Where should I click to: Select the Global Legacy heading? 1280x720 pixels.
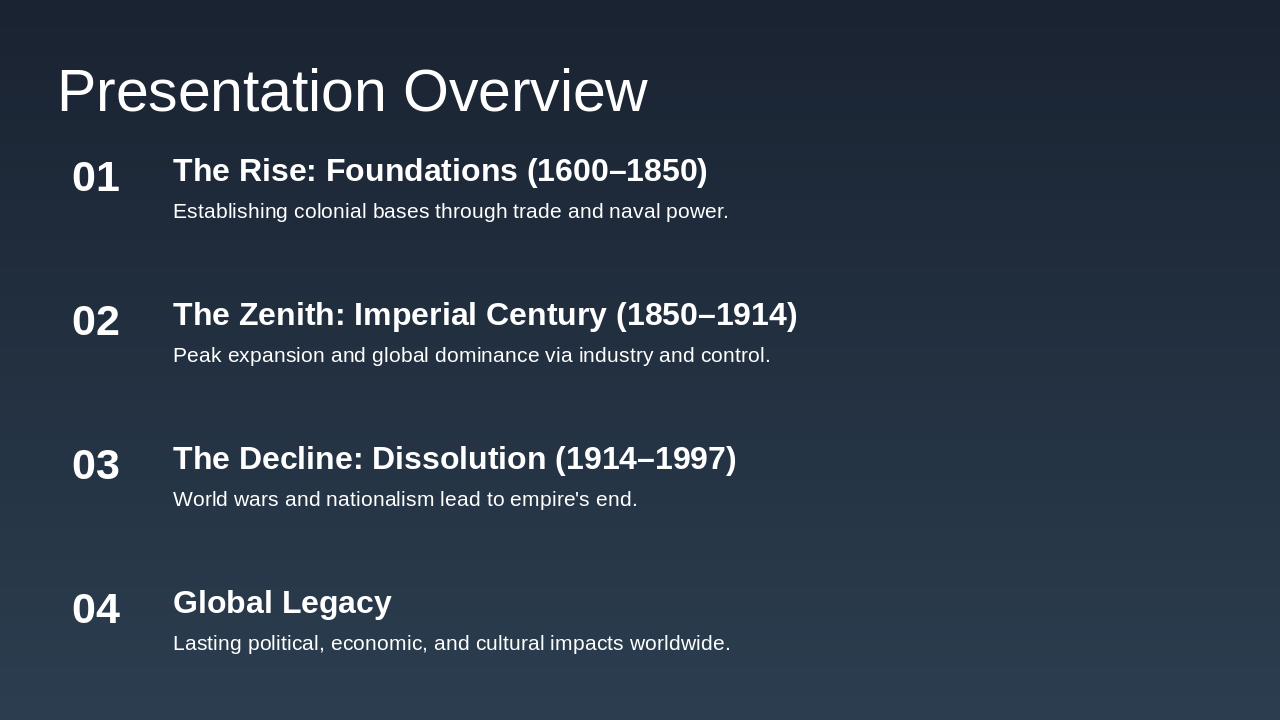click(282, 603)
